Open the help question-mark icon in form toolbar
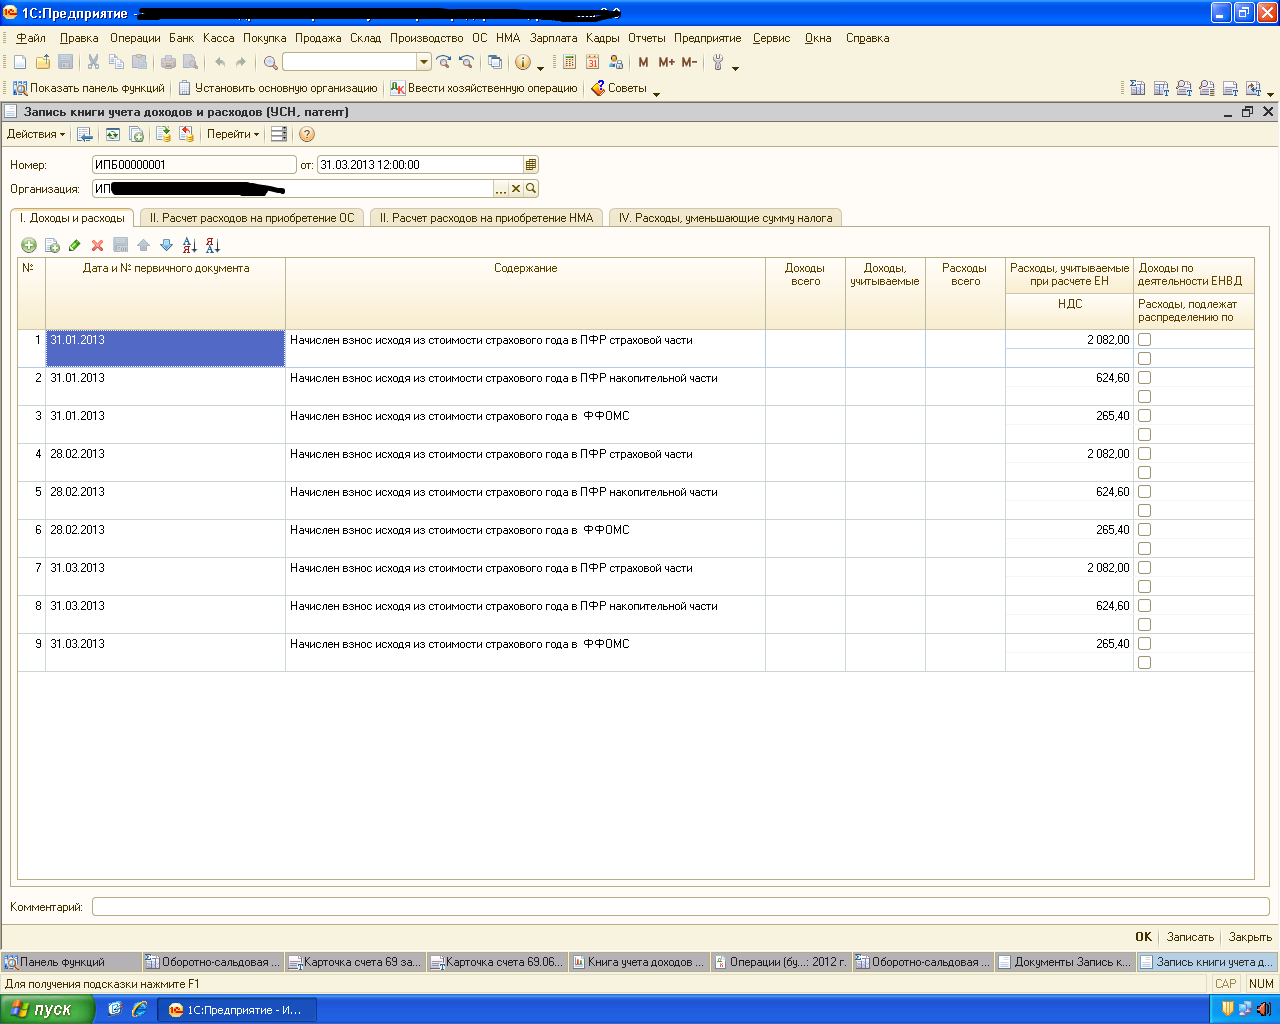 (307, 134)
